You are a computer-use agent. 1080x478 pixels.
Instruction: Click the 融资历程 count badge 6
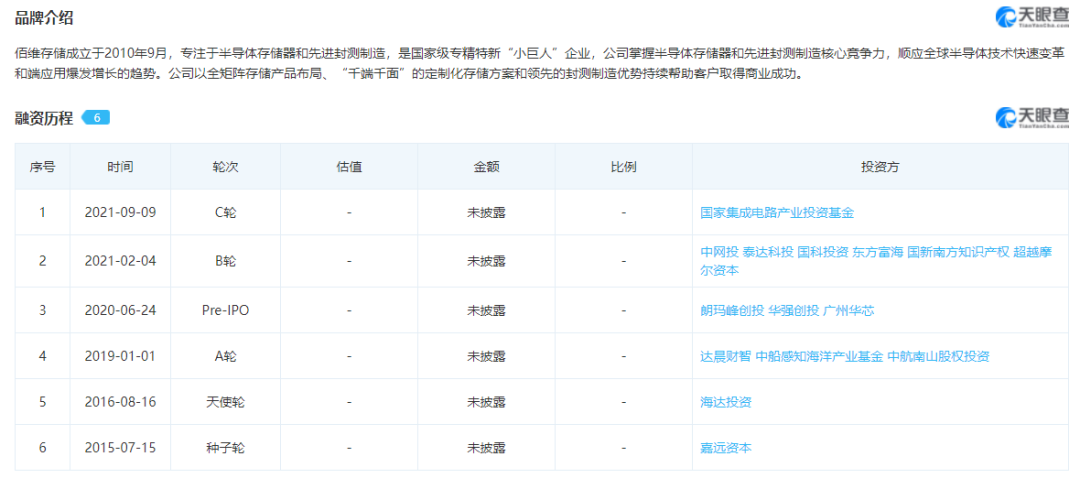[96, 118]
